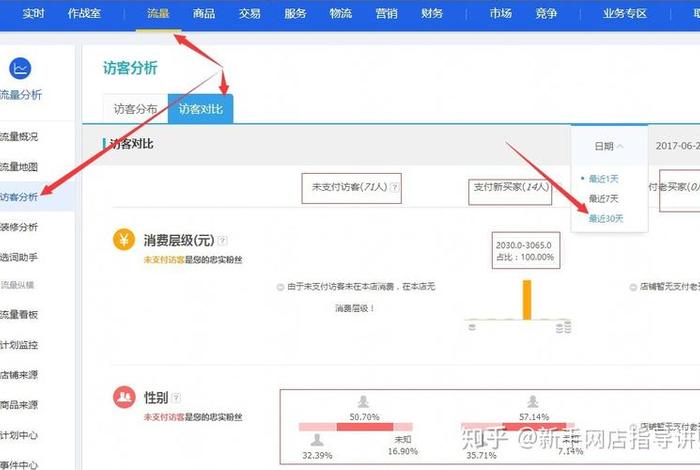Open the 物流 top menu
700x470 pixels.
pyautogui.click(x=341, y=13)
